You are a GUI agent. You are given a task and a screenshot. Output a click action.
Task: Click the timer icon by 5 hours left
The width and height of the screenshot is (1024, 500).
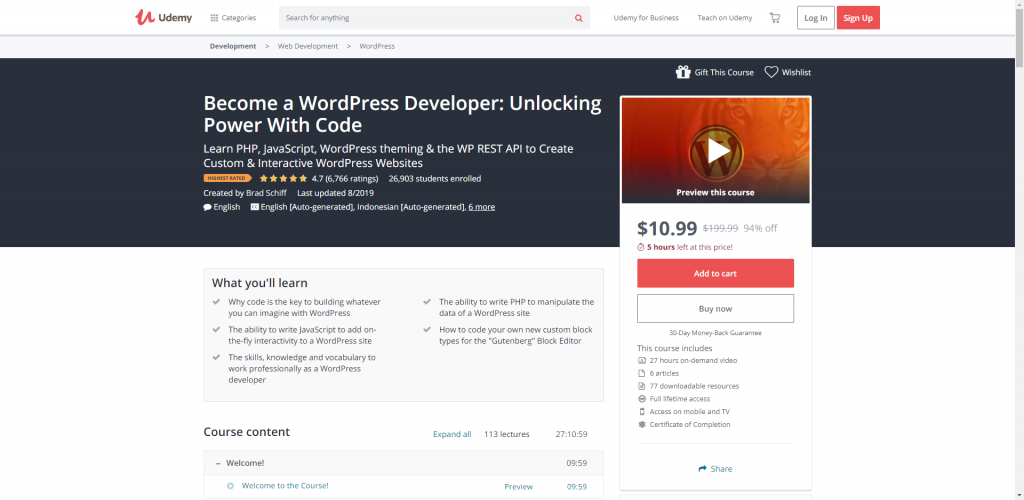click(641, 247)
